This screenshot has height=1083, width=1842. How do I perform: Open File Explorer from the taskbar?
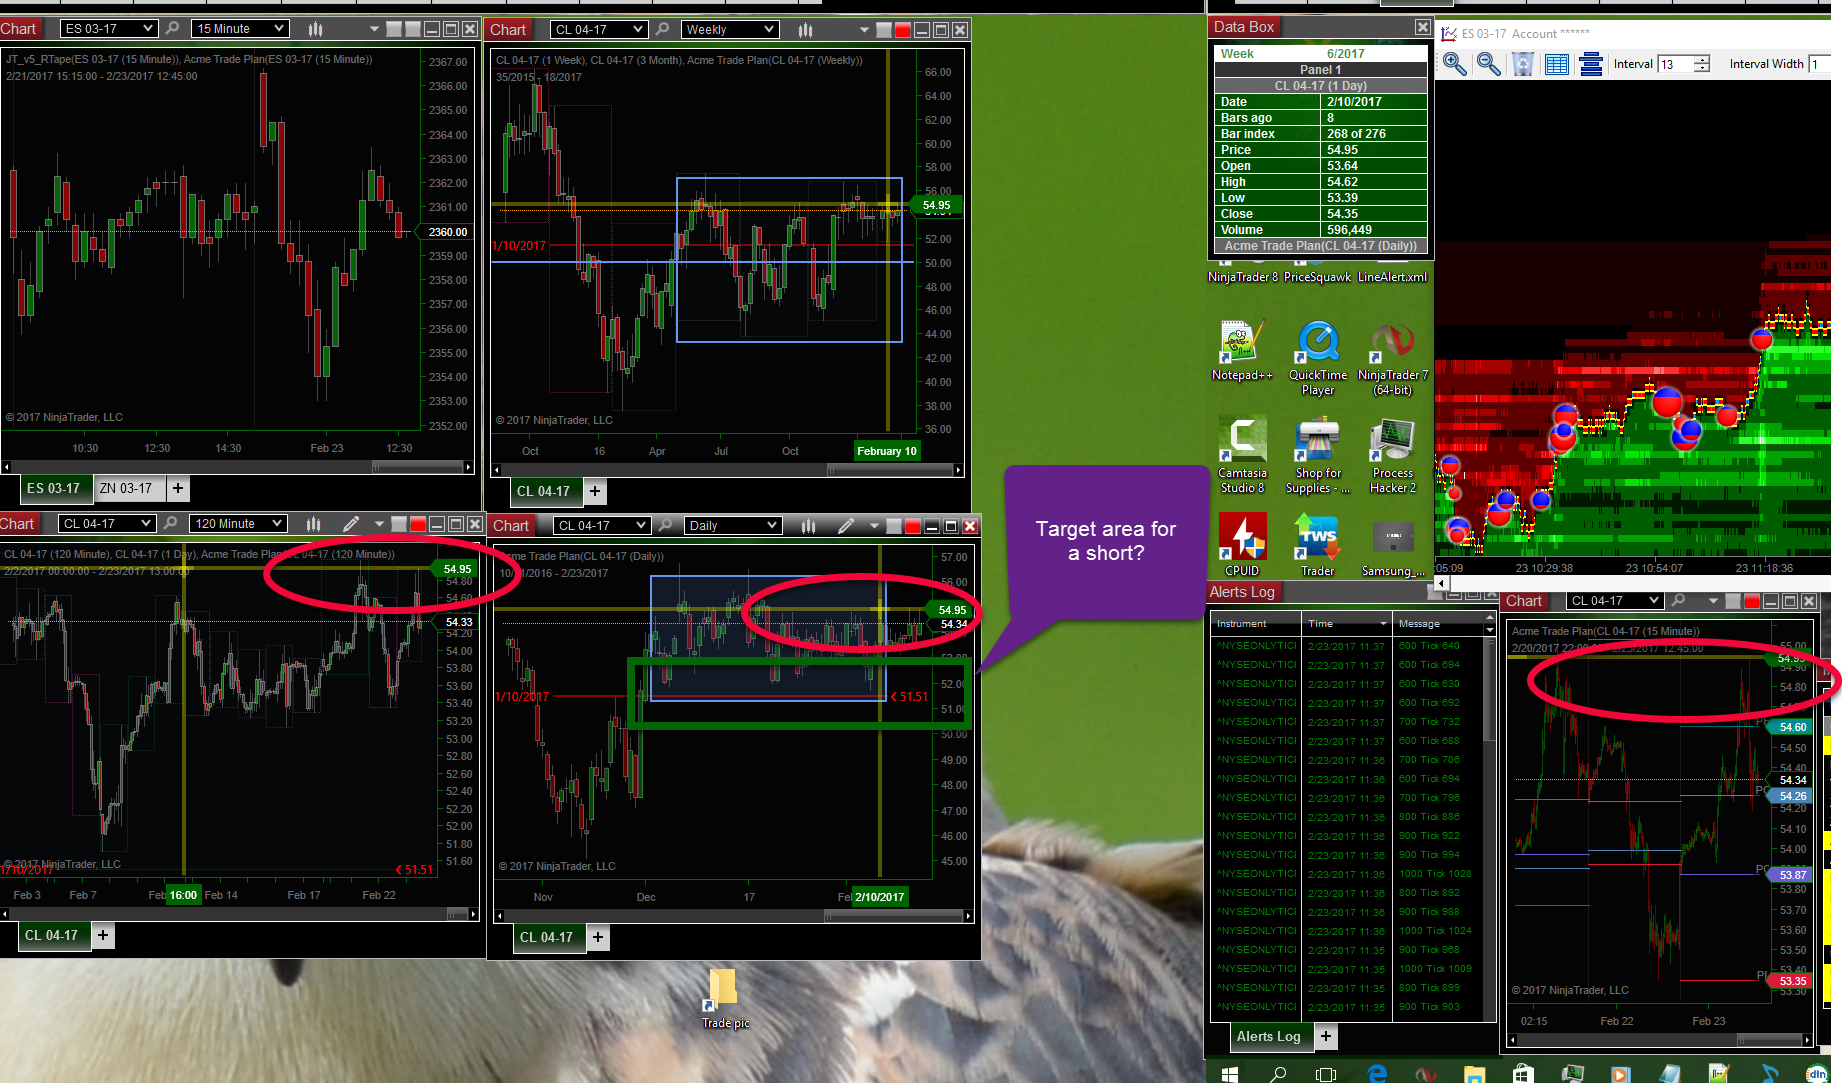pos(1474,1073)
